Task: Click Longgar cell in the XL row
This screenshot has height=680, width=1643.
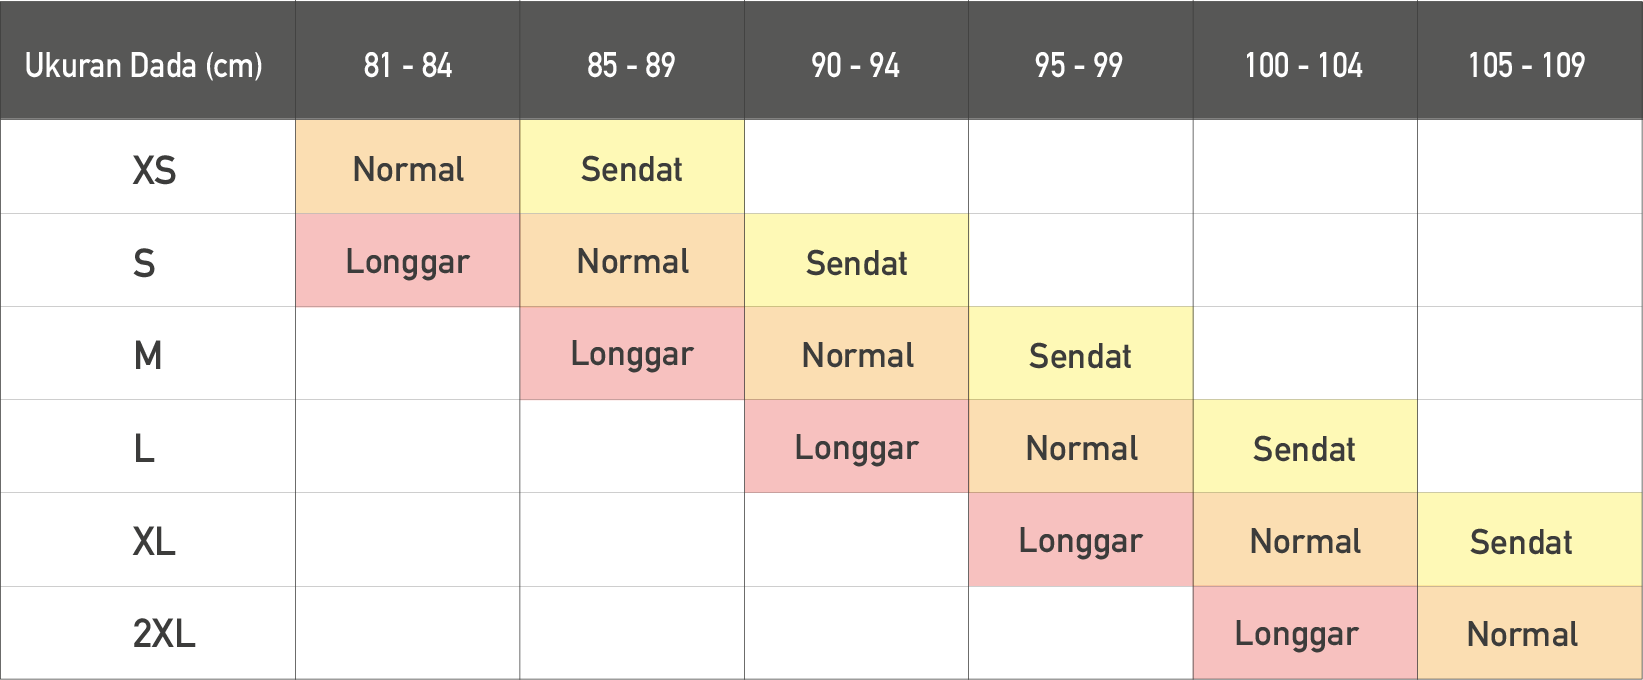Action: [x=1080, y=539]
